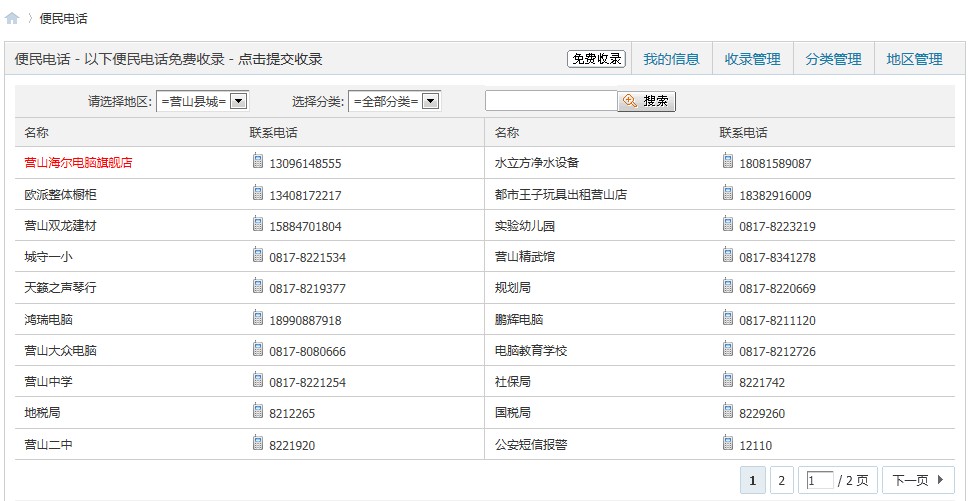The image size is (969, 501).
Task: Click the phone icon beside 0817-8212726
Action: (x=728, y=349)
